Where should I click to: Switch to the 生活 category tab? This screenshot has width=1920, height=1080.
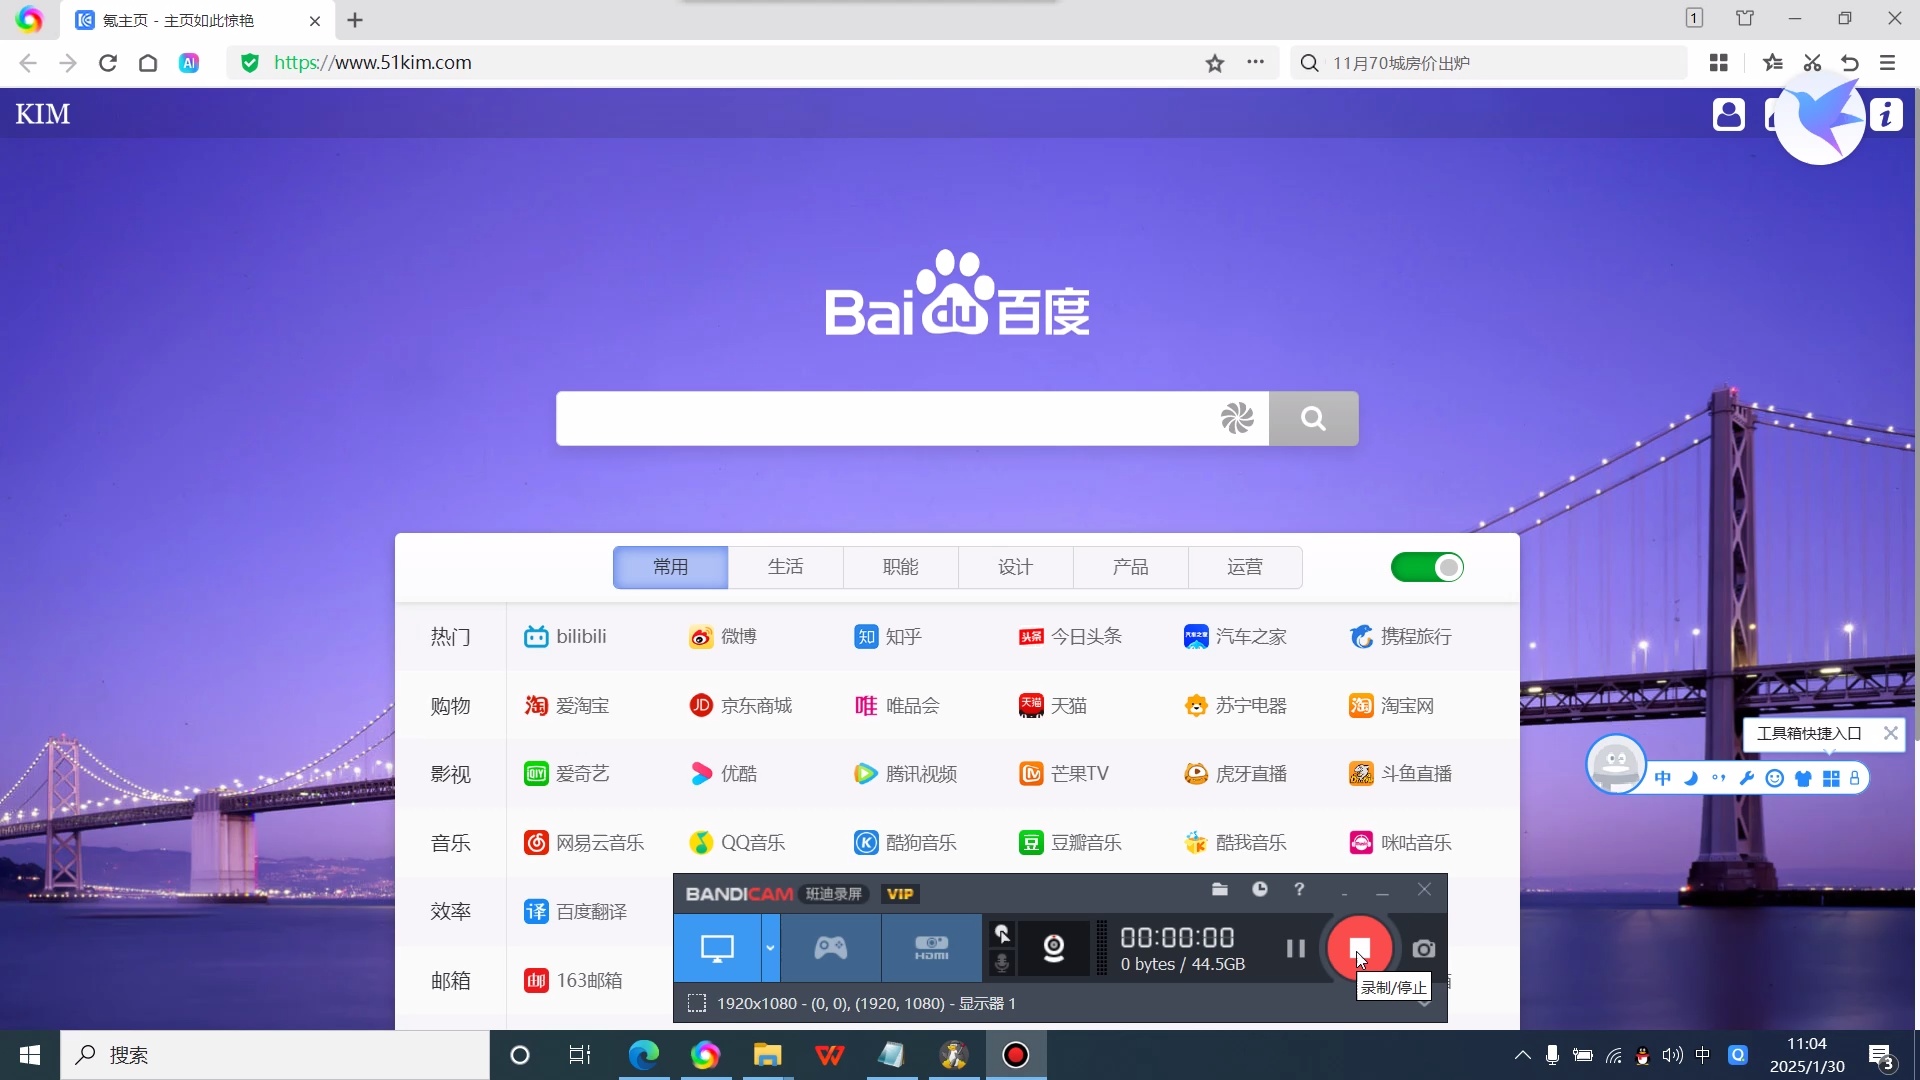[x=786, y=567]
